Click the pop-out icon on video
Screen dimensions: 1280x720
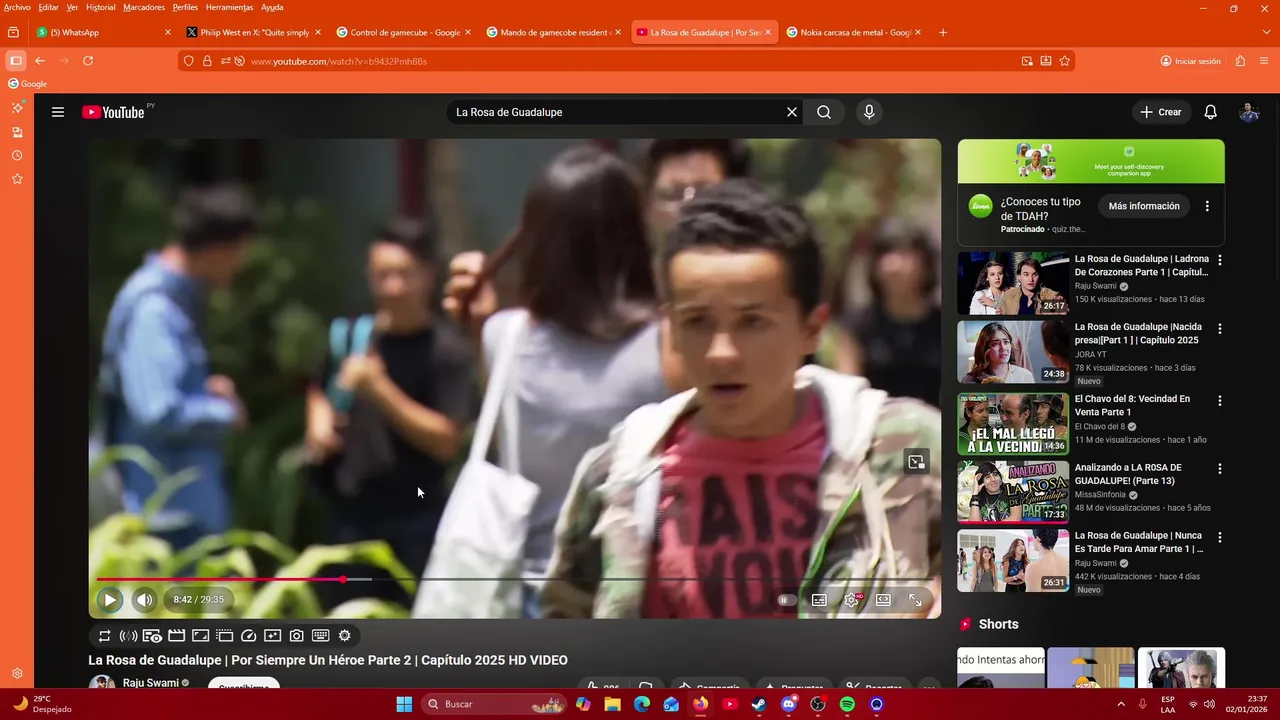(916, 461)
